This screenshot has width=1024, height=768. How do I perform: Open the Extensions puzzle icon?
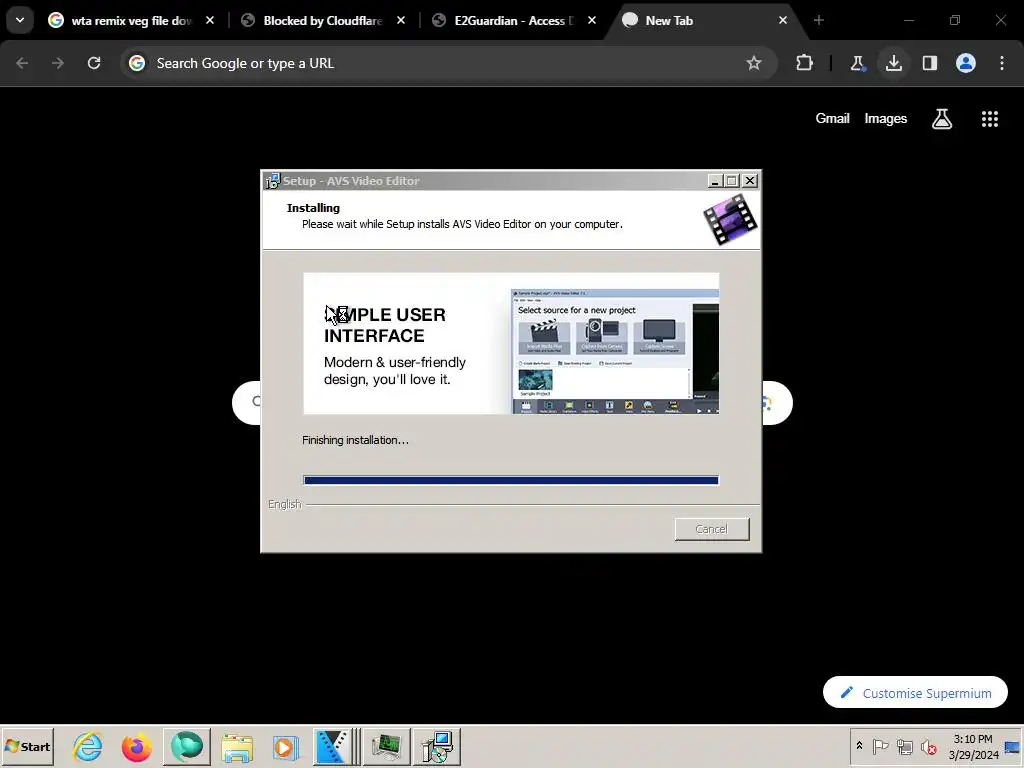[805, 63]
